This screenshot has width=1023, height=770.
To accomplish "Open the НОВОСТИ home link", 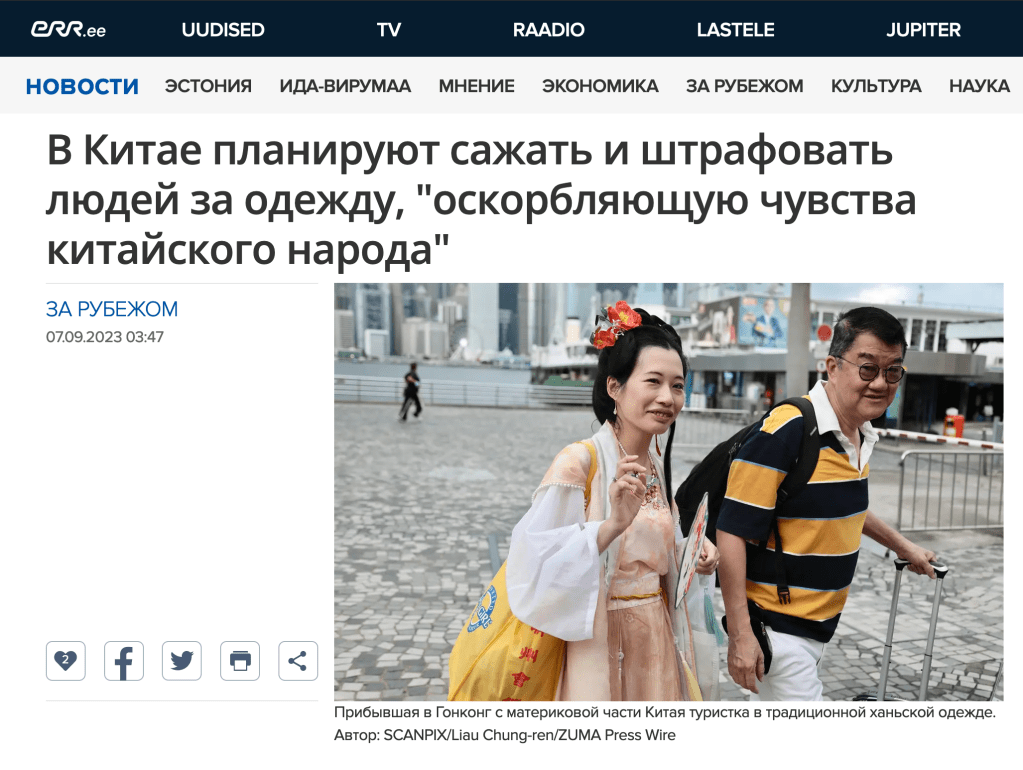I will (82, 86).
